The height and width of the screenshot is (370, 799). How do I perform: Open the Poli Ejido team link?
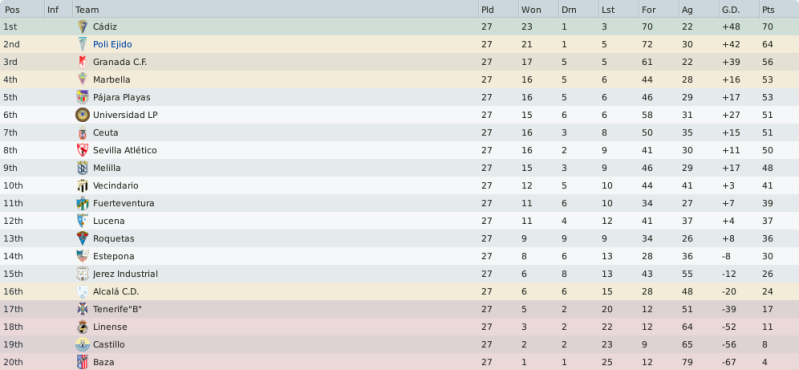pyautogui.click(x=112, y=44)
